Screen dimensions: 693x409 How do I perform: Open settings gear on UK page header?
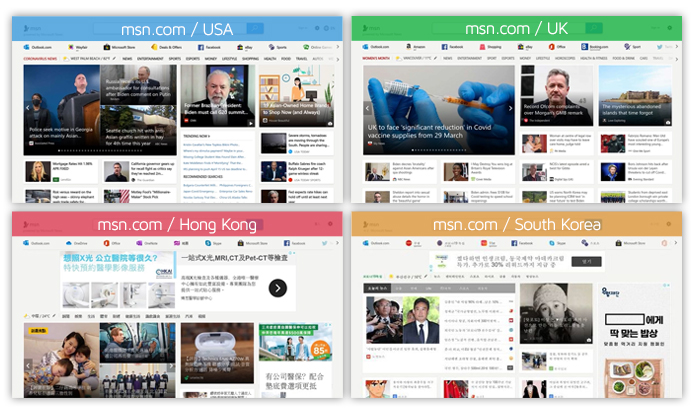pos(670,28)
